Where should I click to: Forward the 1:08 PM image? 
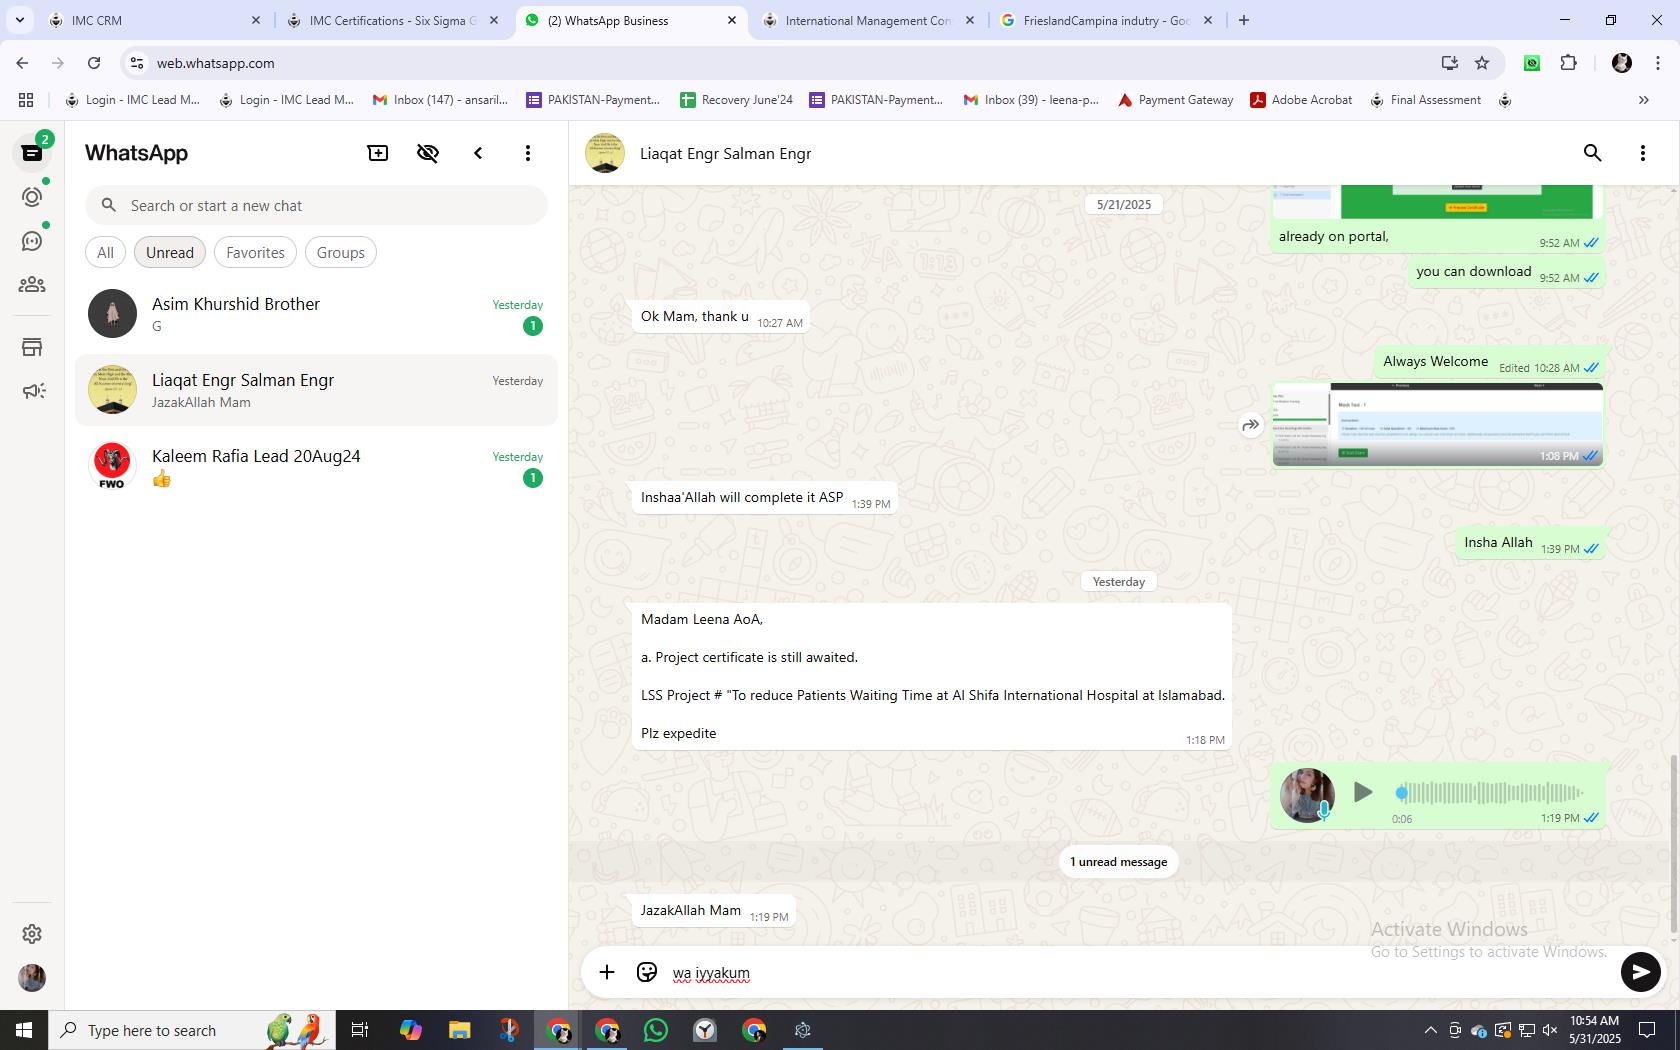[1250, 425]
